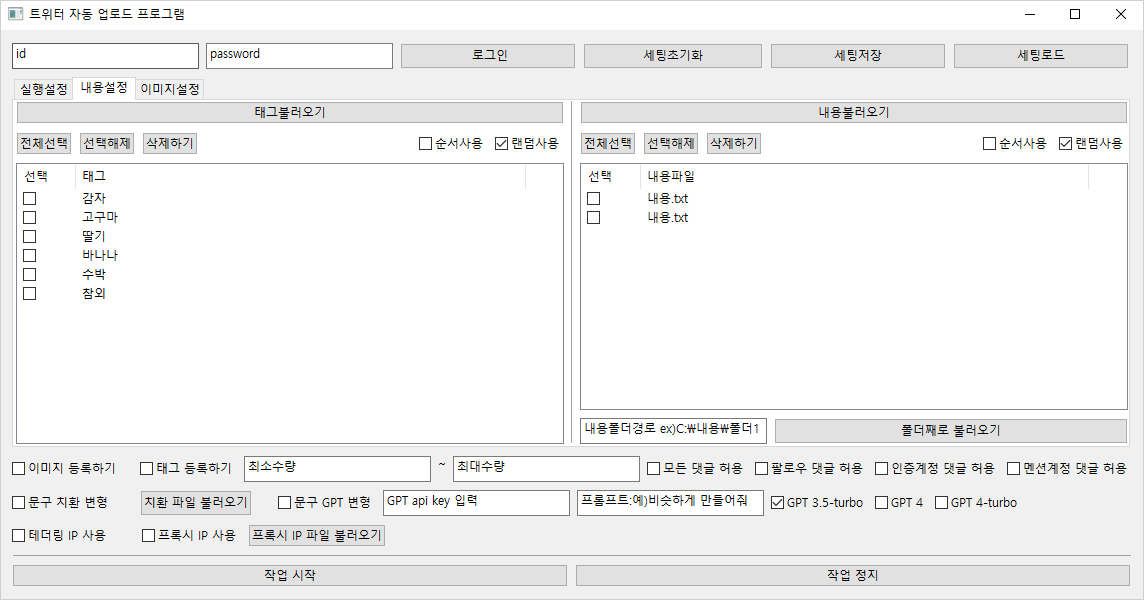Viewport: 1144px width, 600px height.
Task: Click the 폴더째로 불러오기 button
Action: 951,431
